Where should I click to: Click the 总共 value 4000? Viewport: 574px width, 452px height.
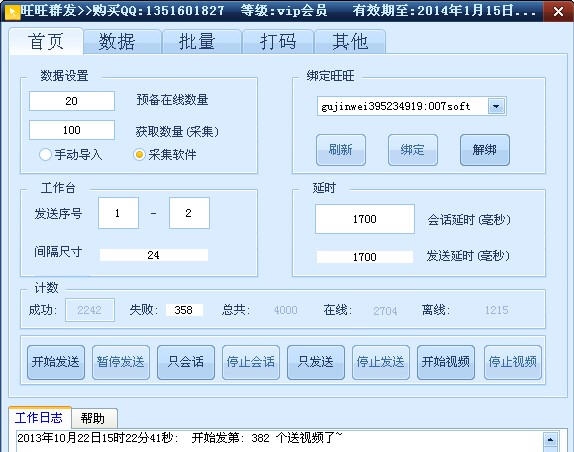pyautogui.click(x=286, y=310)
